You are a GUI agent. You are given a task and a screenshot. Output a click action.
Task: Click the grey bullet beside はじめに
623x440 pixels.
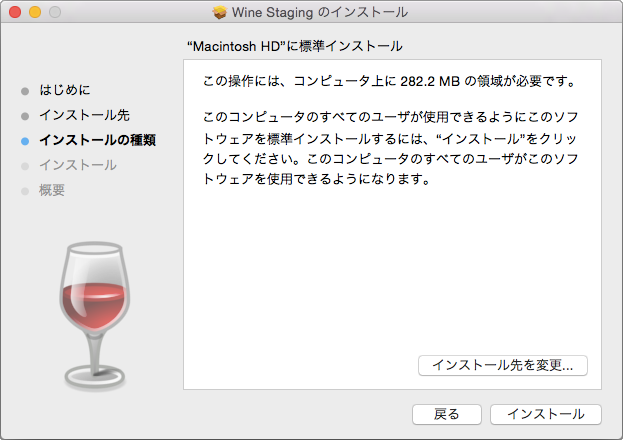point(25,91)
